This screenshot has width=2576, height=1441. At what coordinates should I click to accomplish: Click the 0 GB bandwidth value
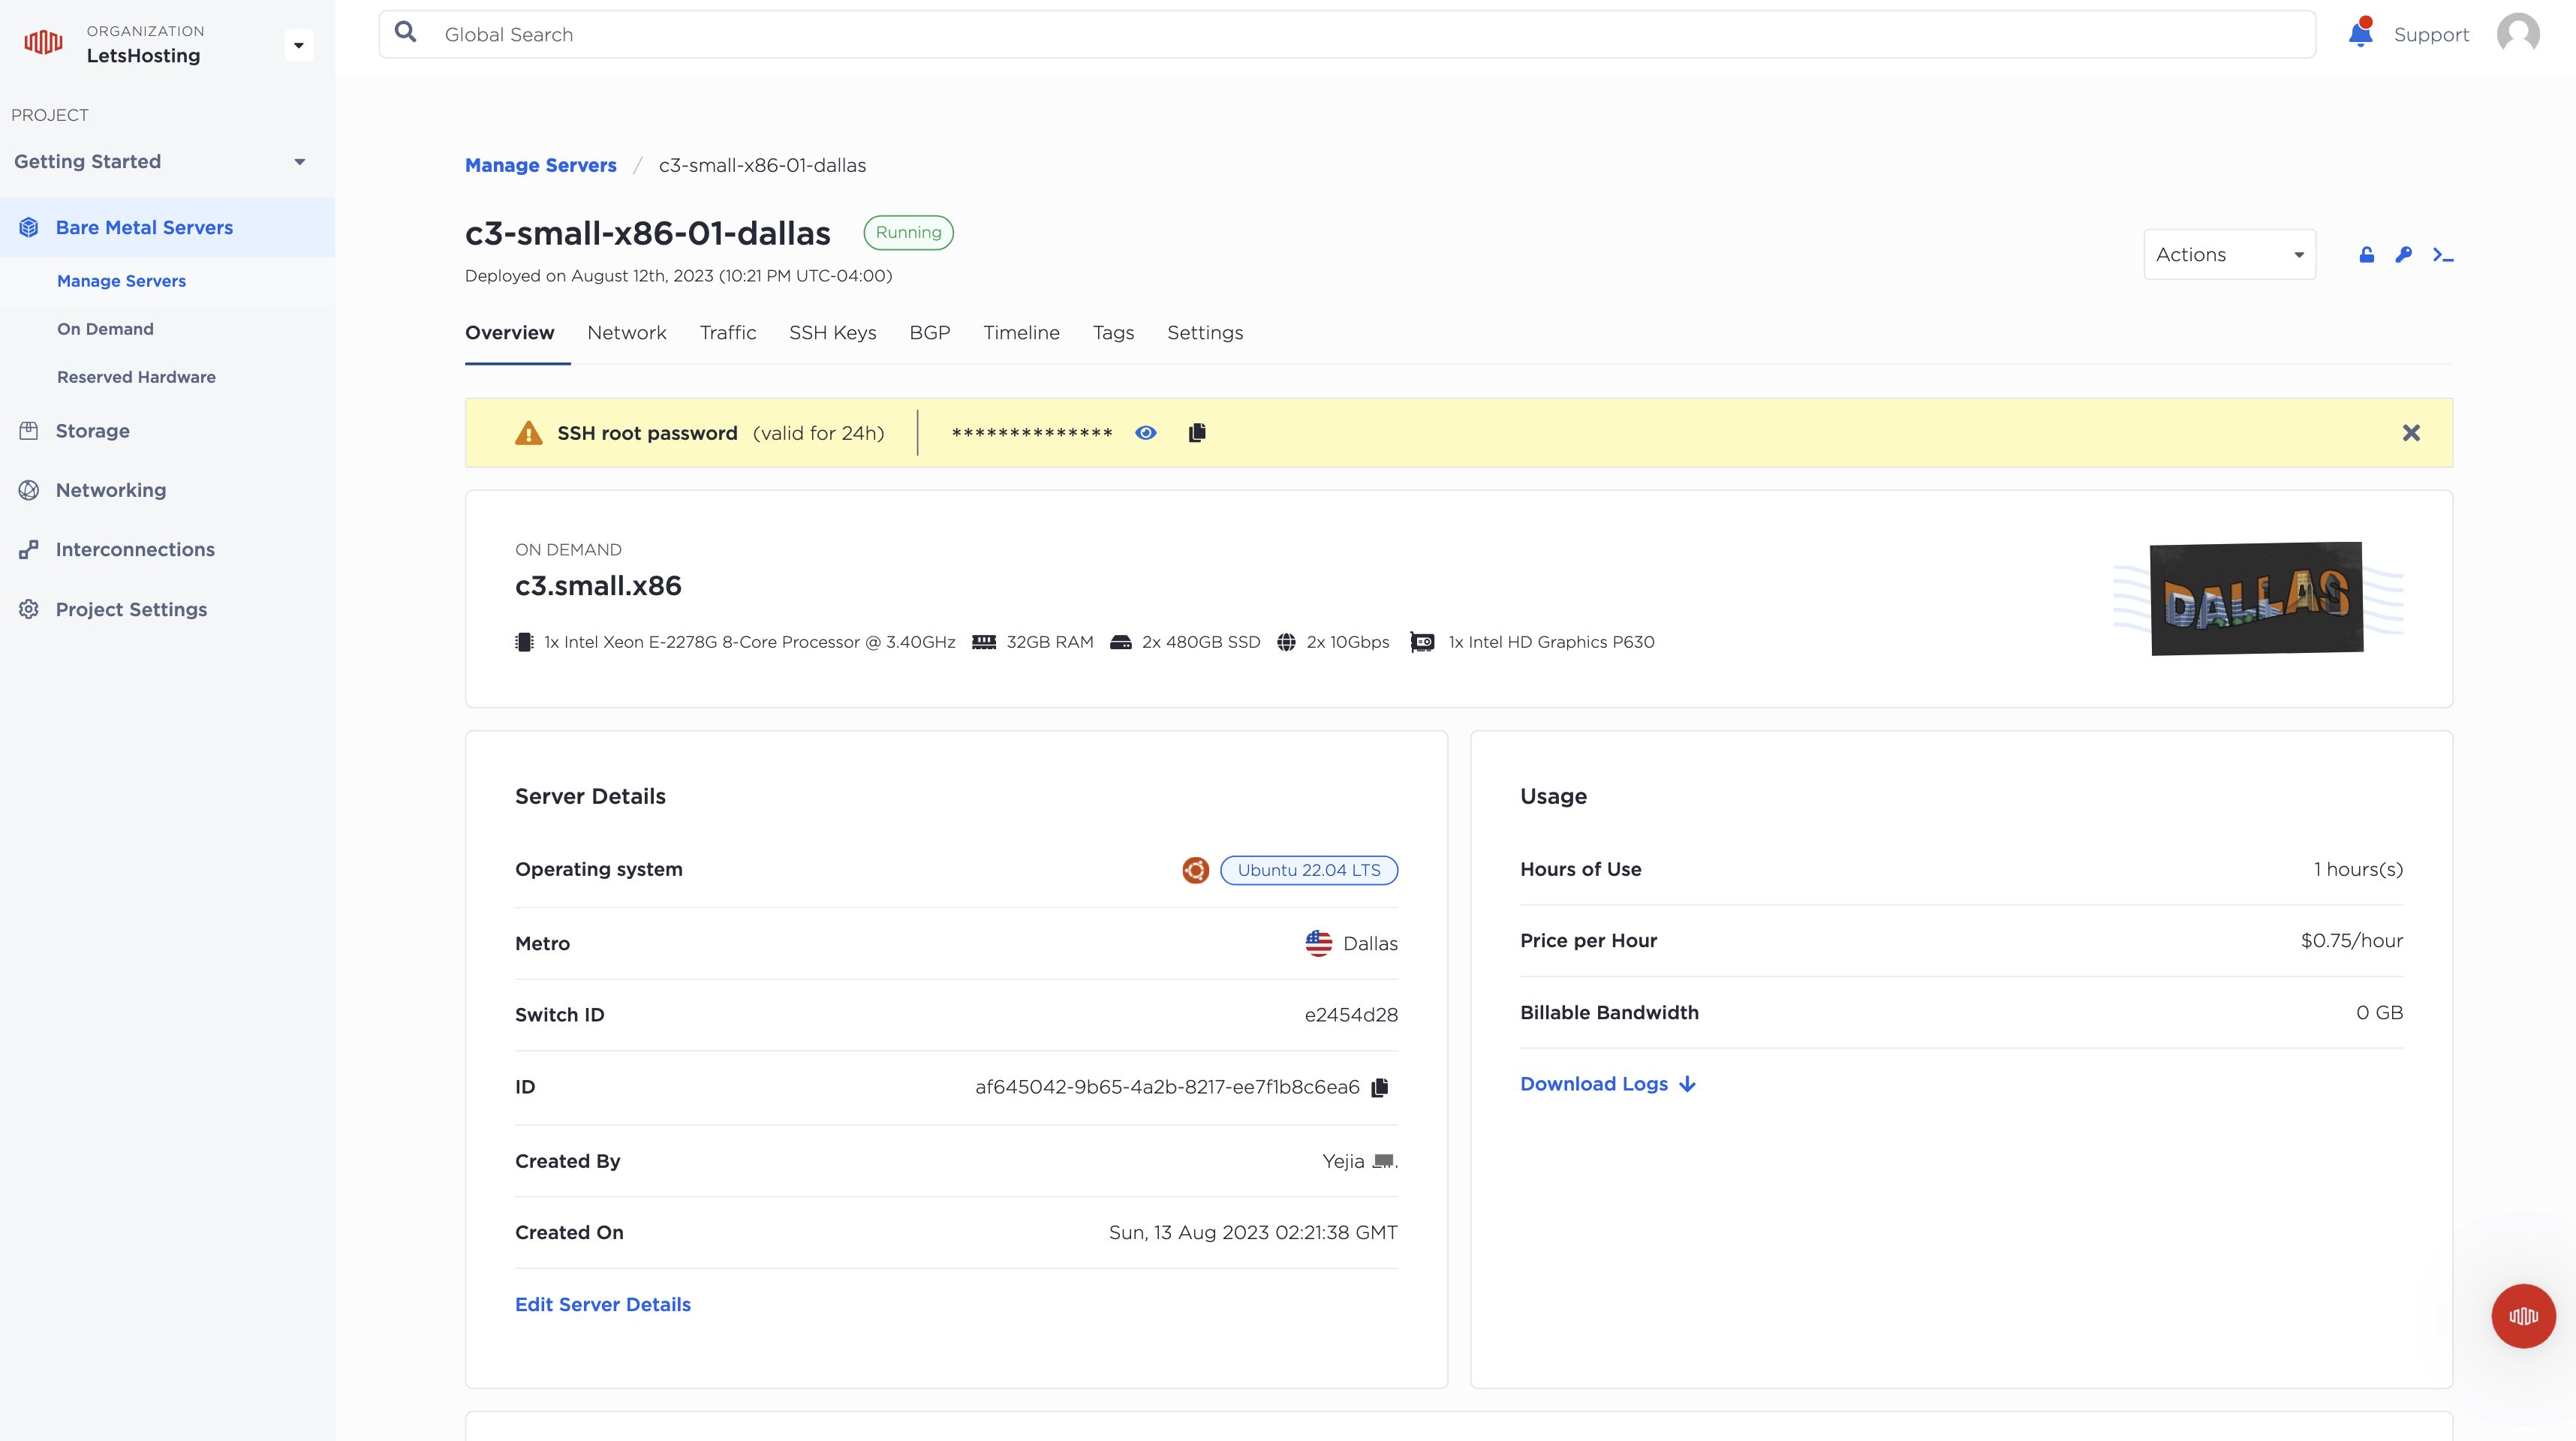(2379, 1012)
